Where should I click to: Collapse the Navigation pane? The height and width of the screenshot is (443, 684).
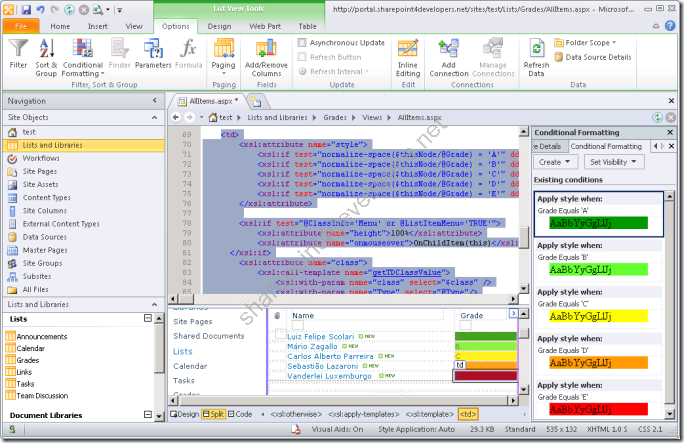[154, 101]
